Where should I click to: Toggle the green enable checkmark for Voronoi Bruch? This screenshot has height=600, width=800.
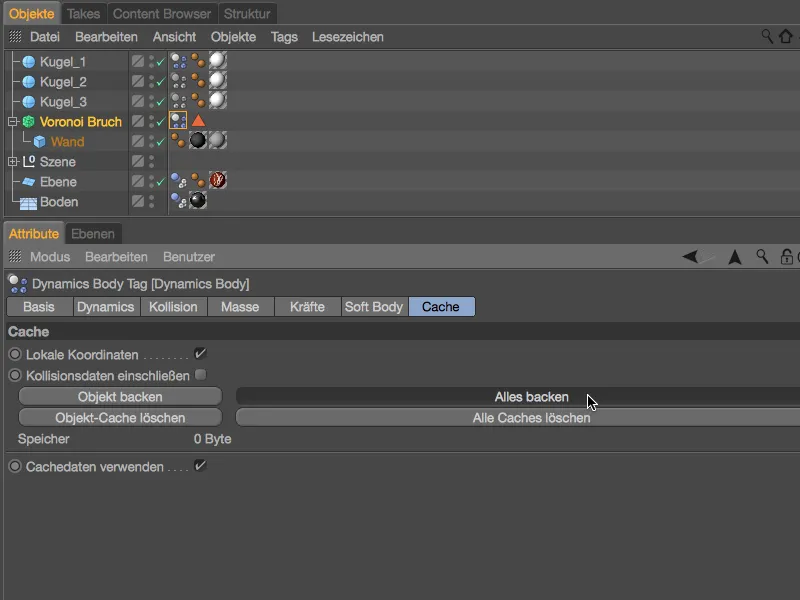(x=161, y=121)
